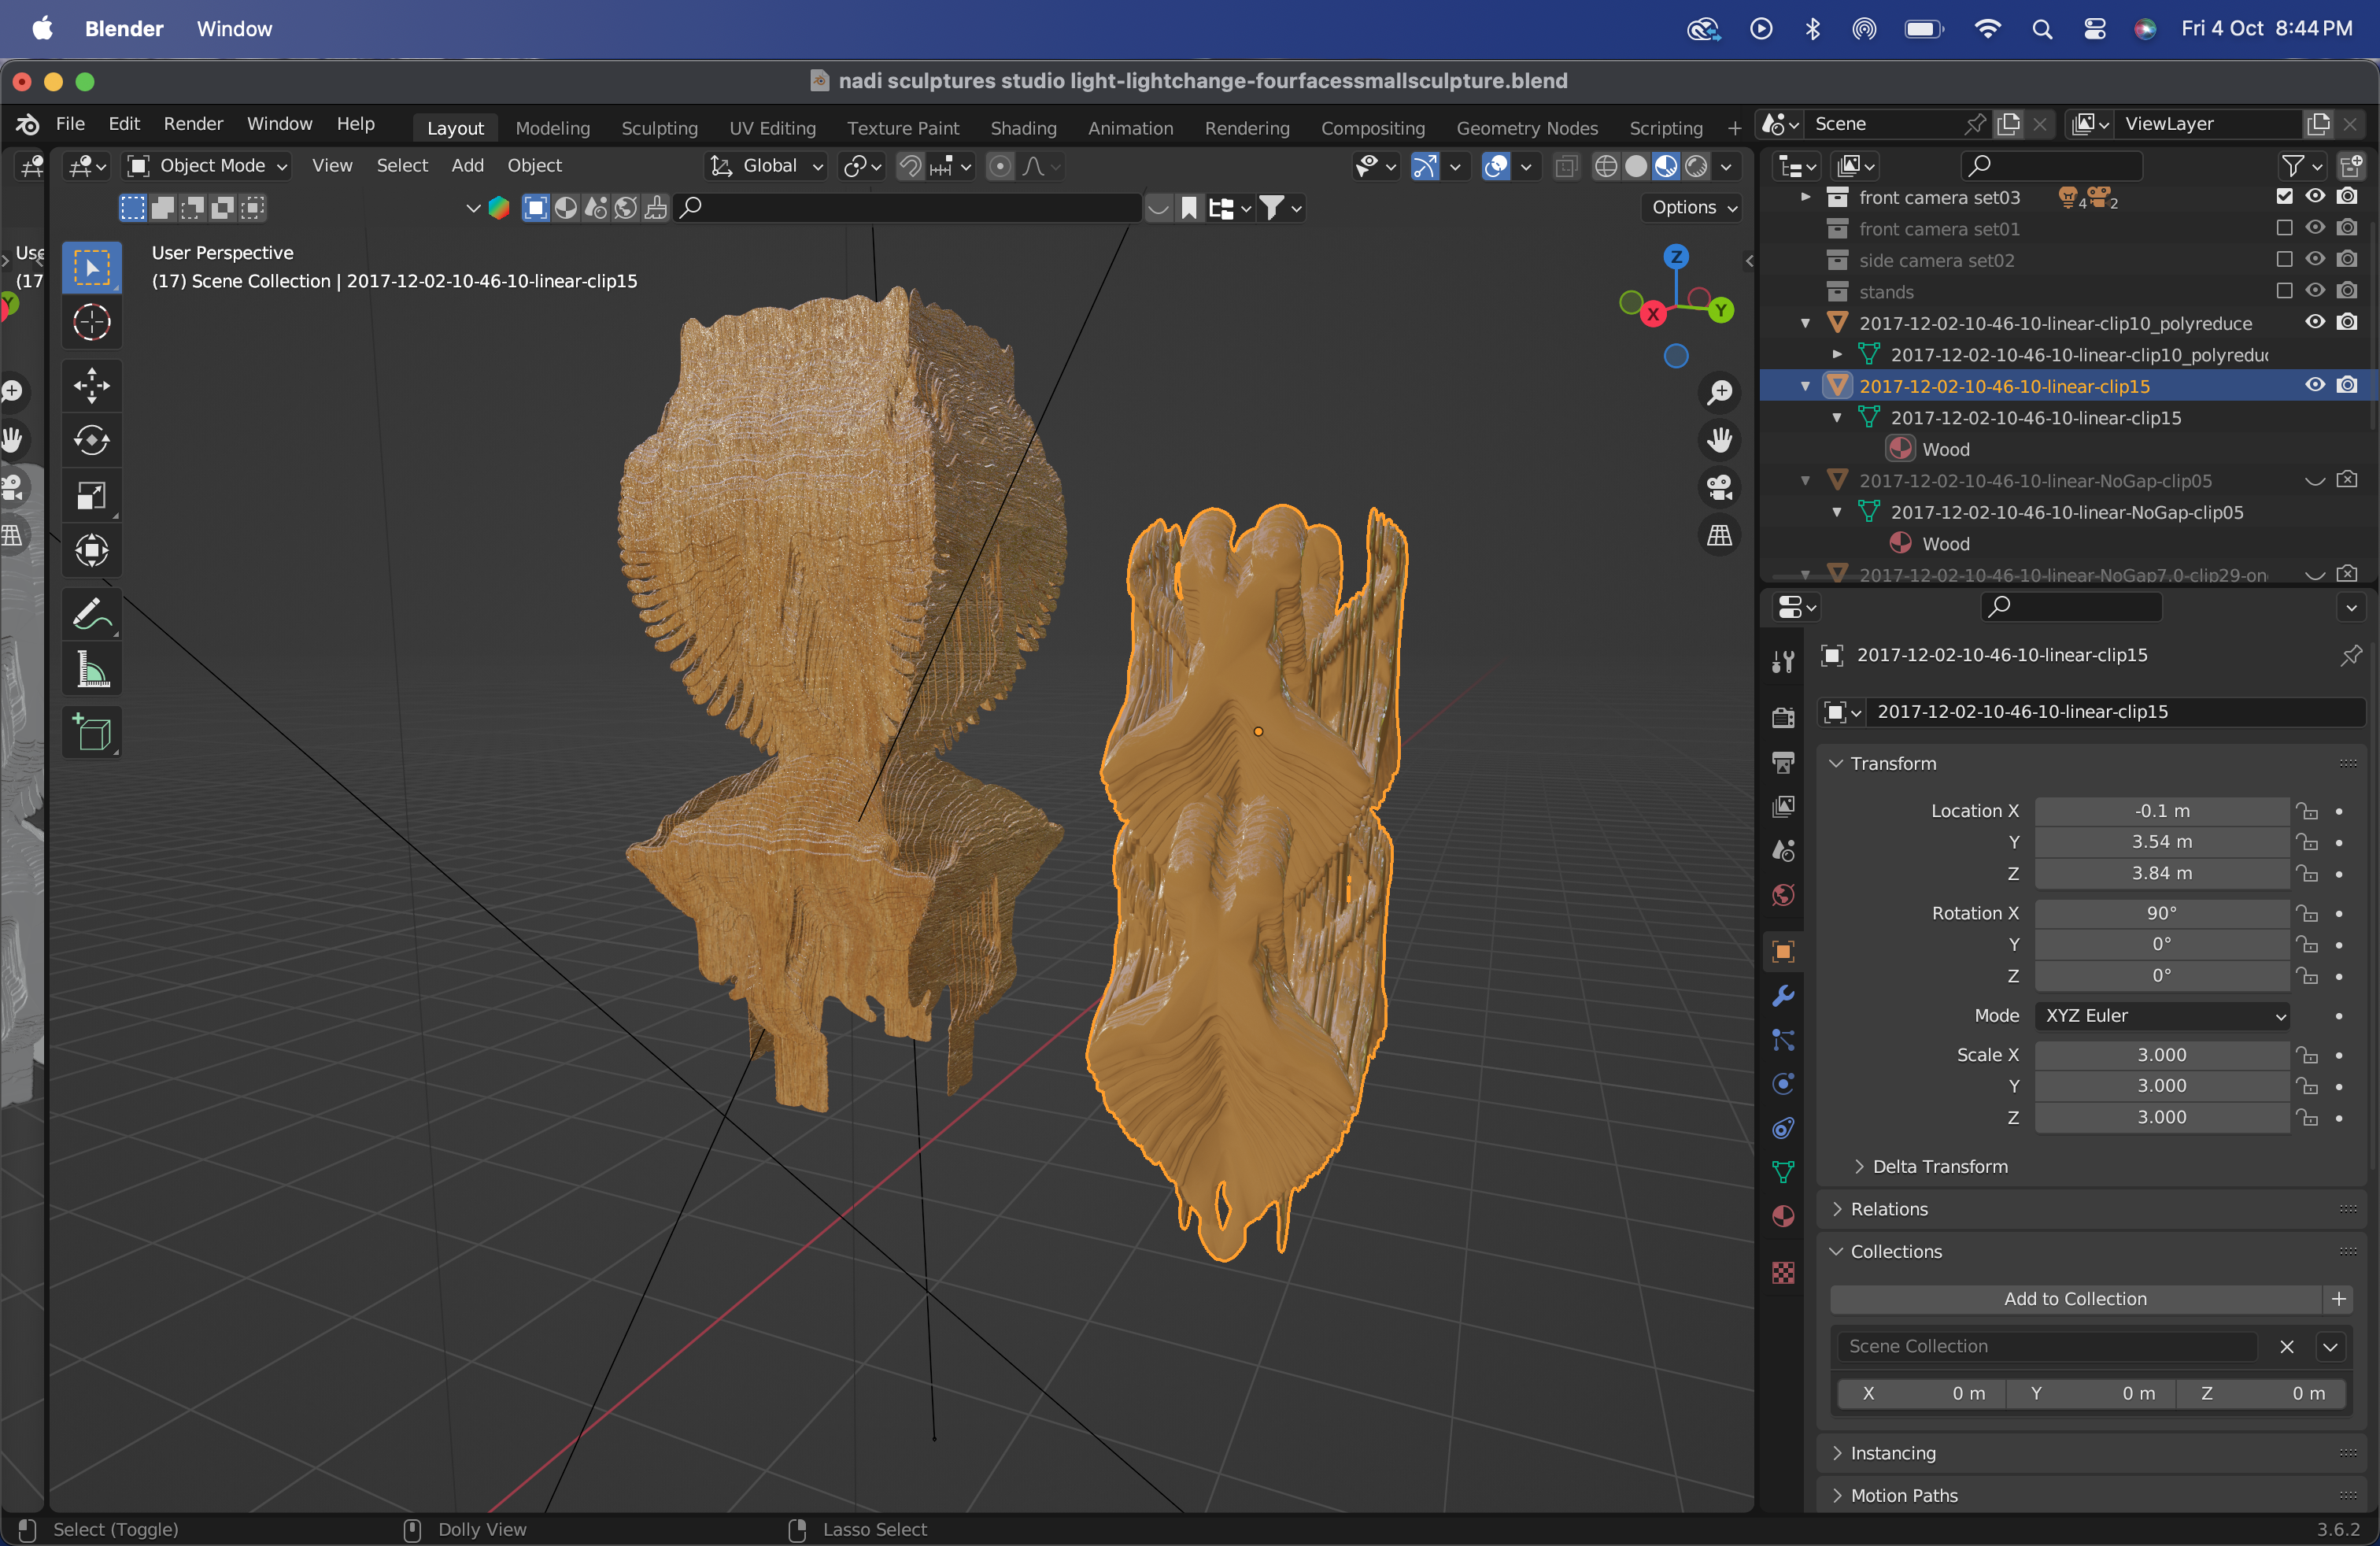Activate the Scale tool

pos(92,496)
